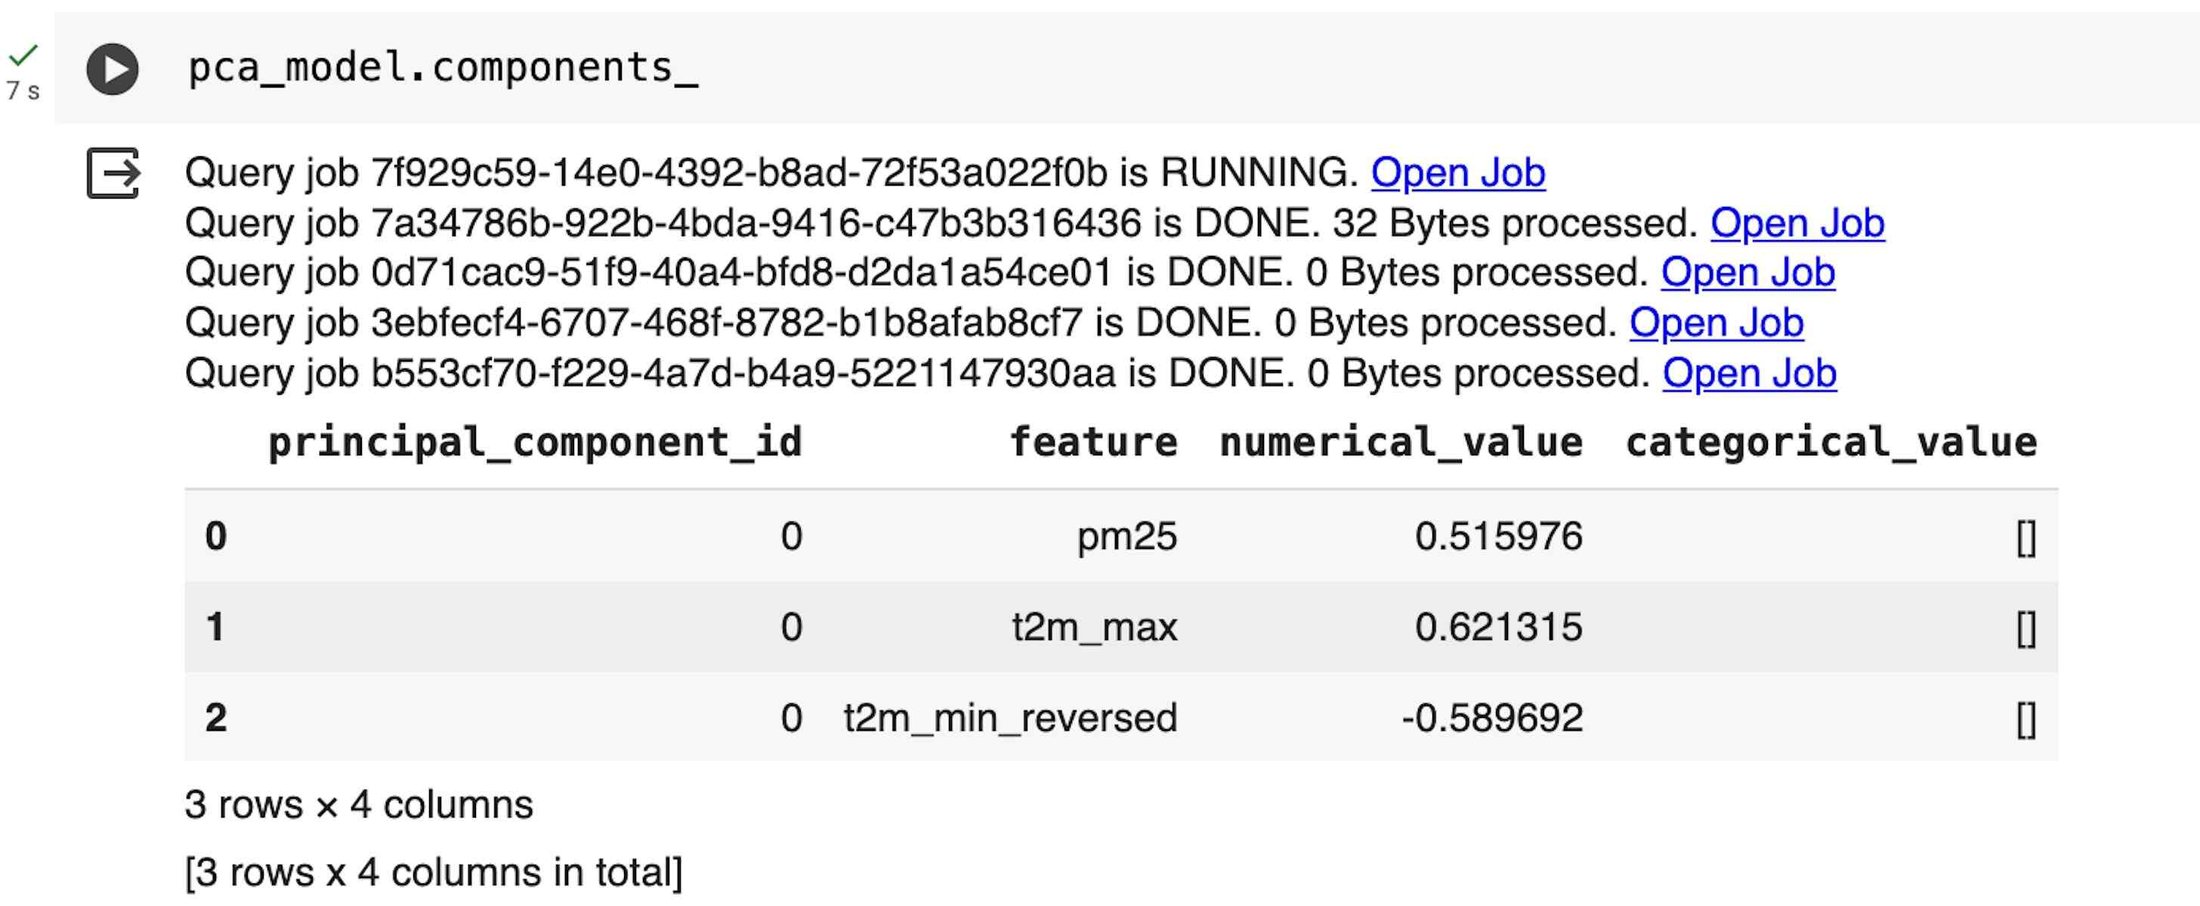Click empty list cell in t2m_max row
Viewport: 2200px width, 906px height.
click(x=2026, y=628)
